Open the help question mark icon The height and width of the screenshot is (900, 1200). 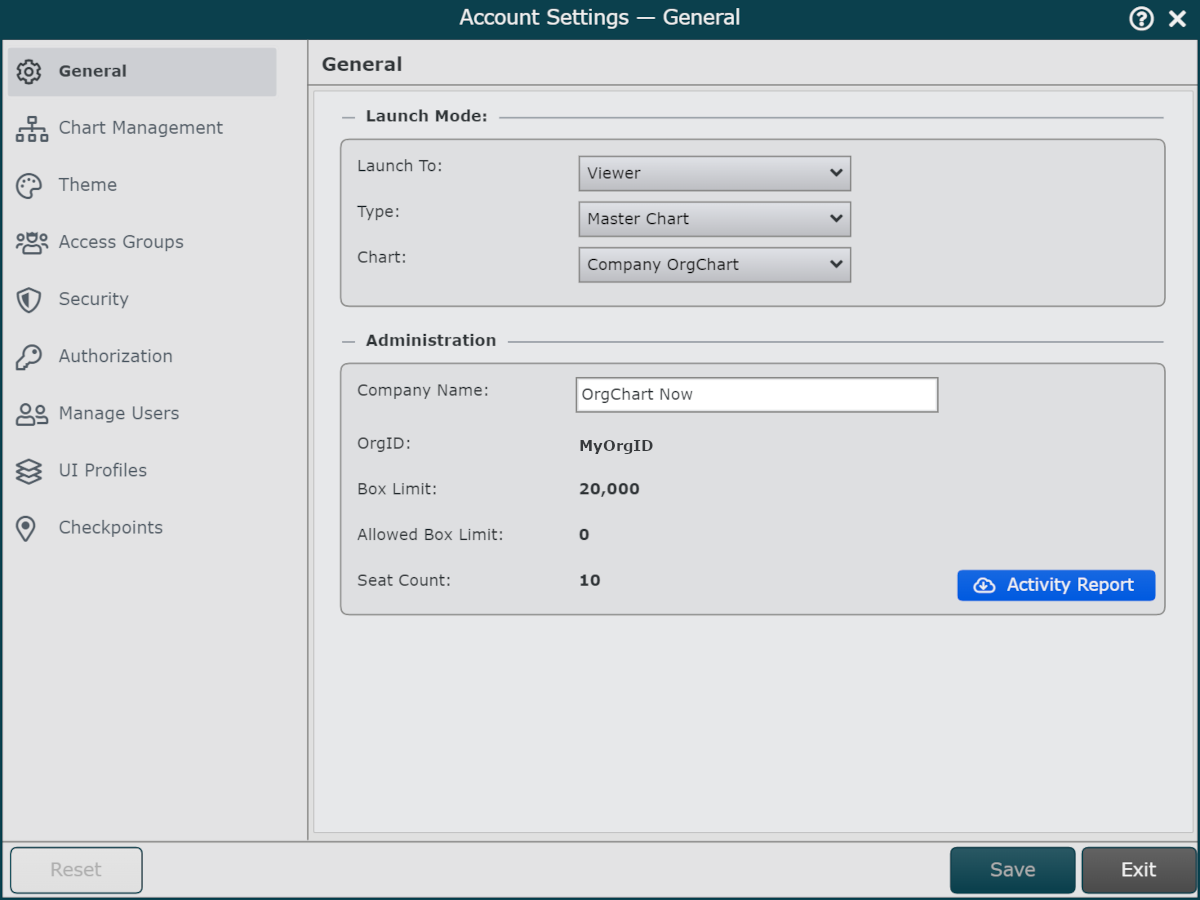(x=1141, y=19)
